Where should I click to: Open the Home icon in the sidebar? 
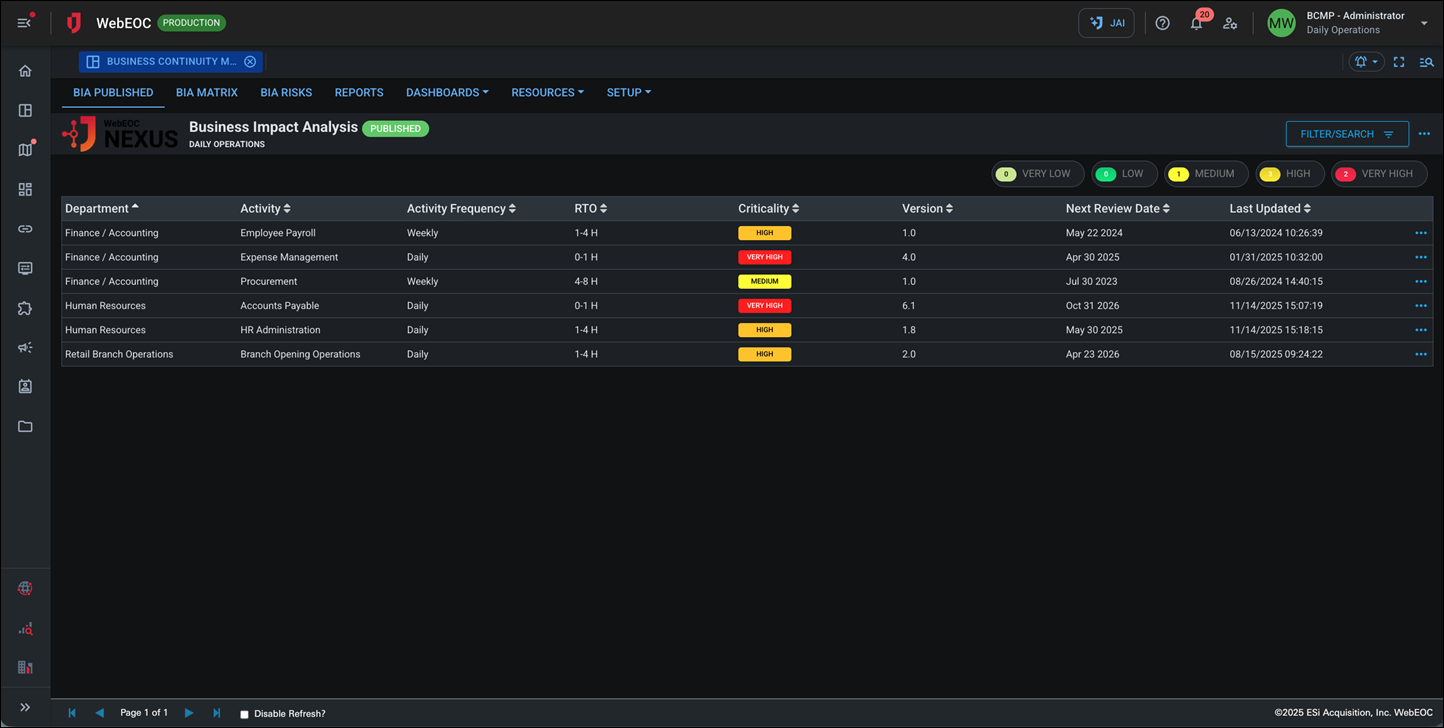25,70
